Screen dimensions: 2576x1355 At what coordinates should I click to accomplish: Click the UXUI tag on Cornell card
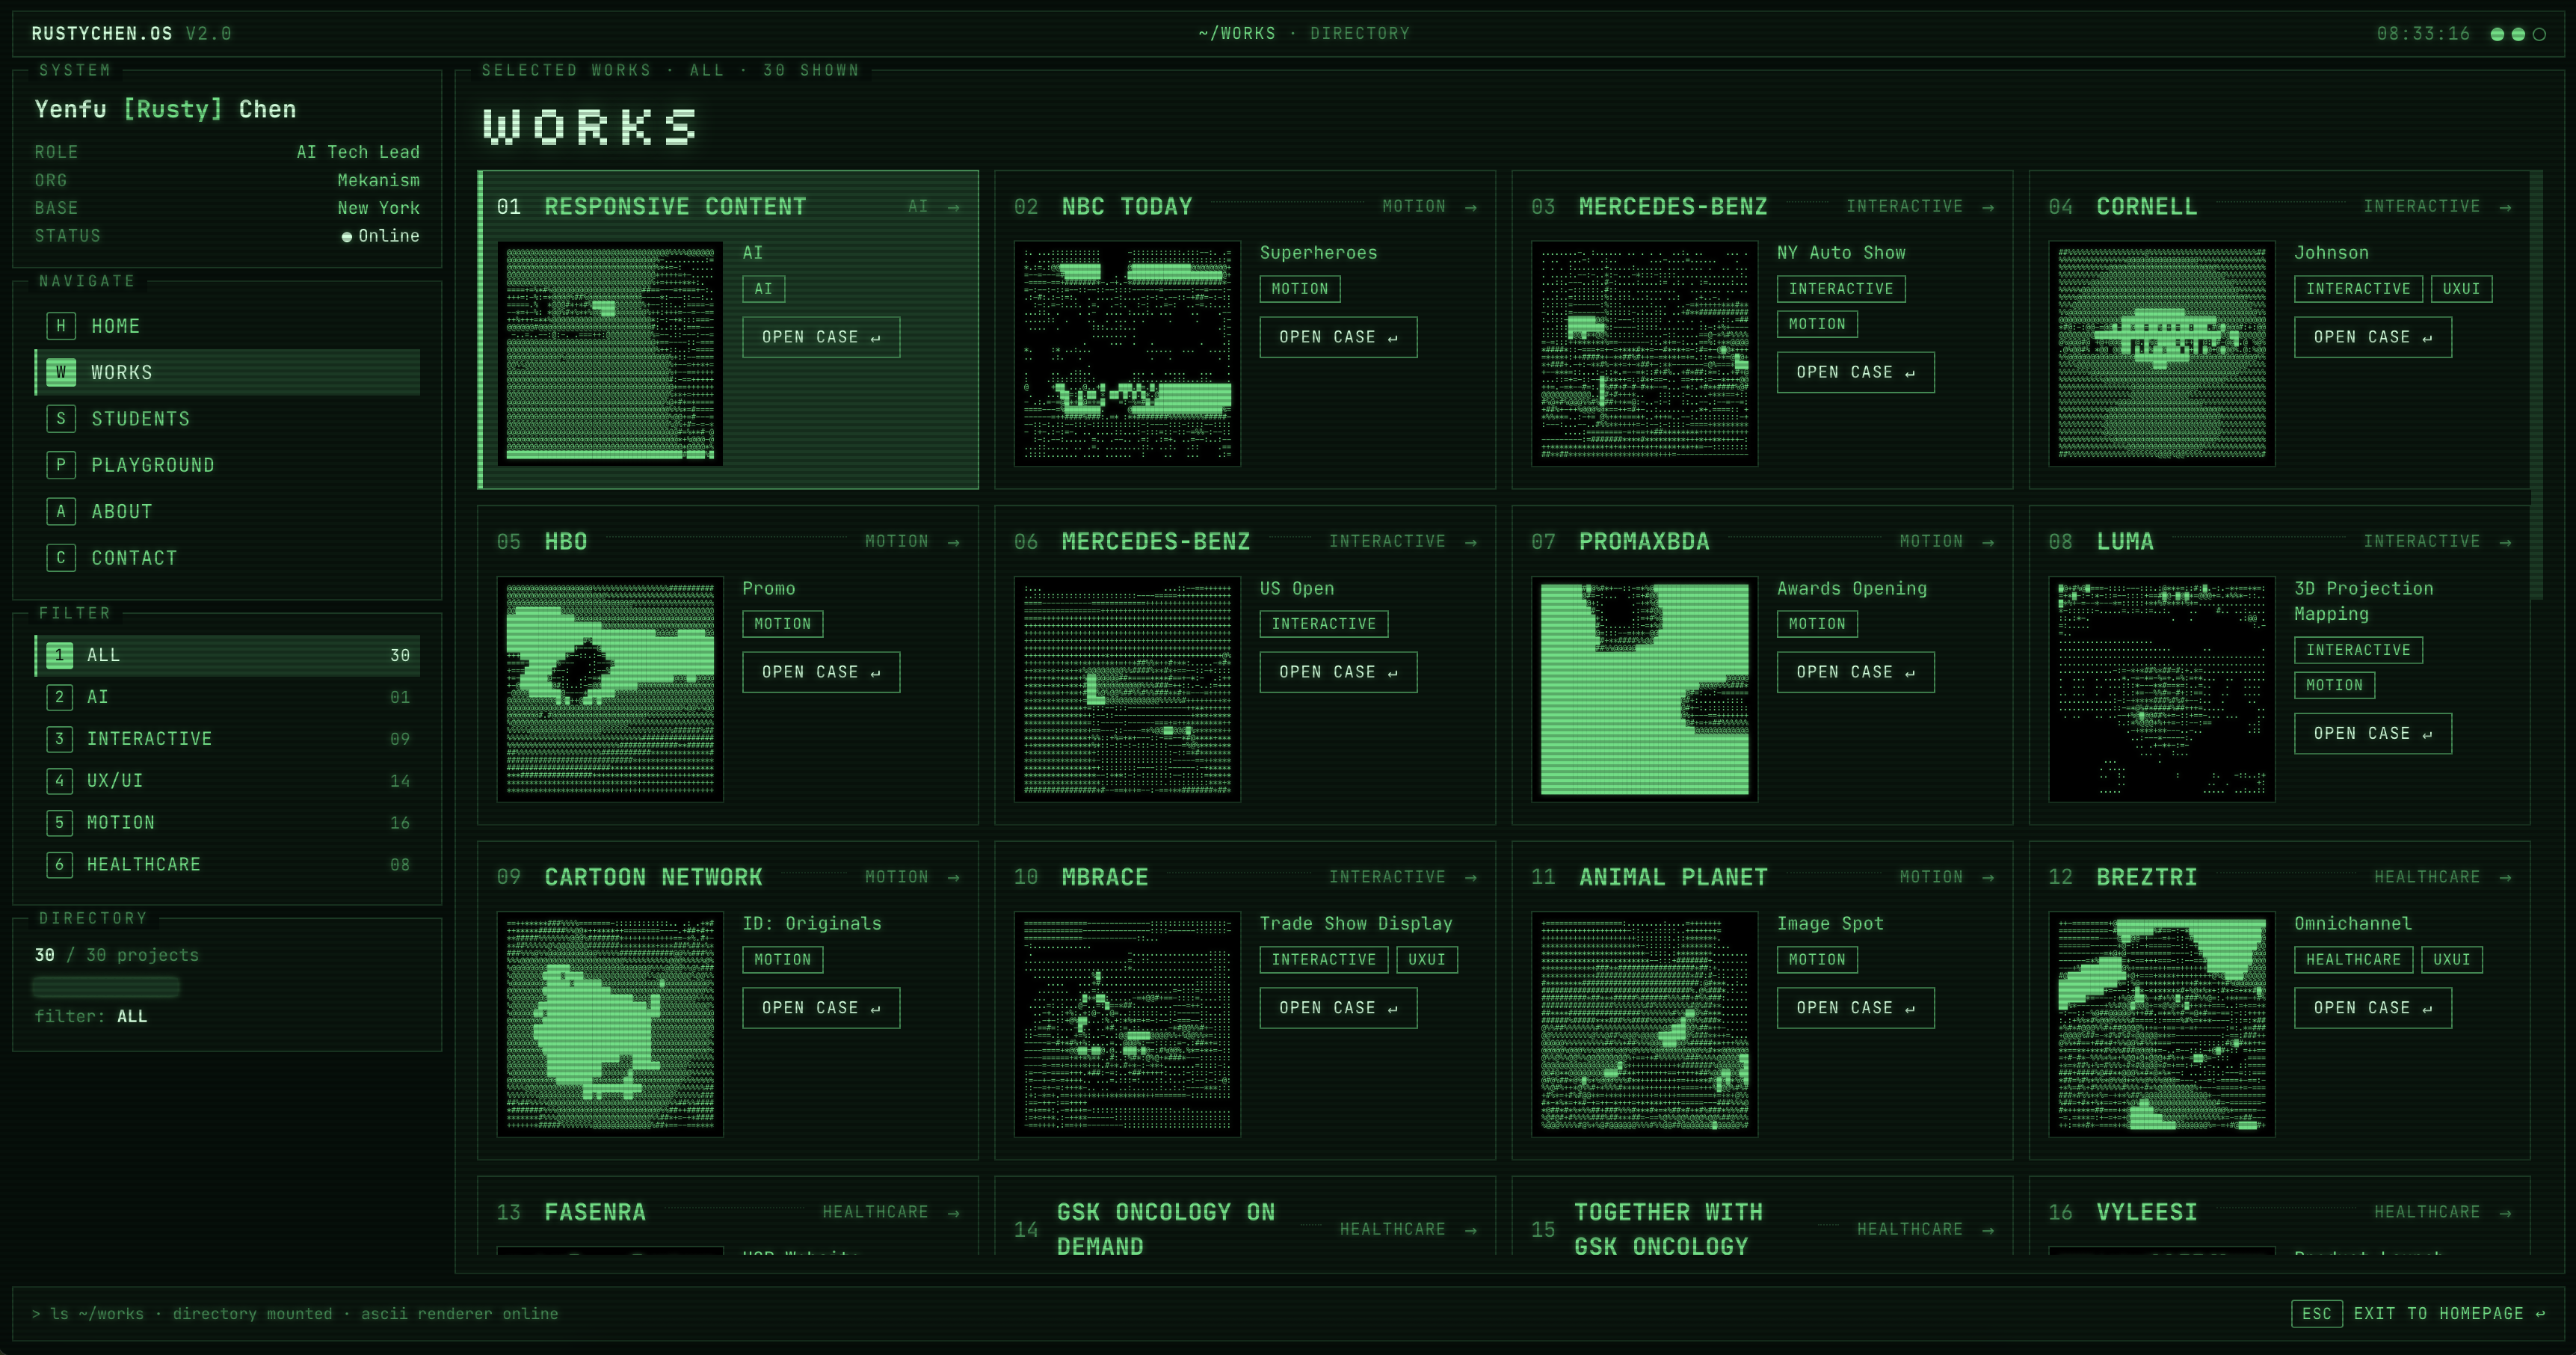pyautogui.click(x=2461, y=289)
